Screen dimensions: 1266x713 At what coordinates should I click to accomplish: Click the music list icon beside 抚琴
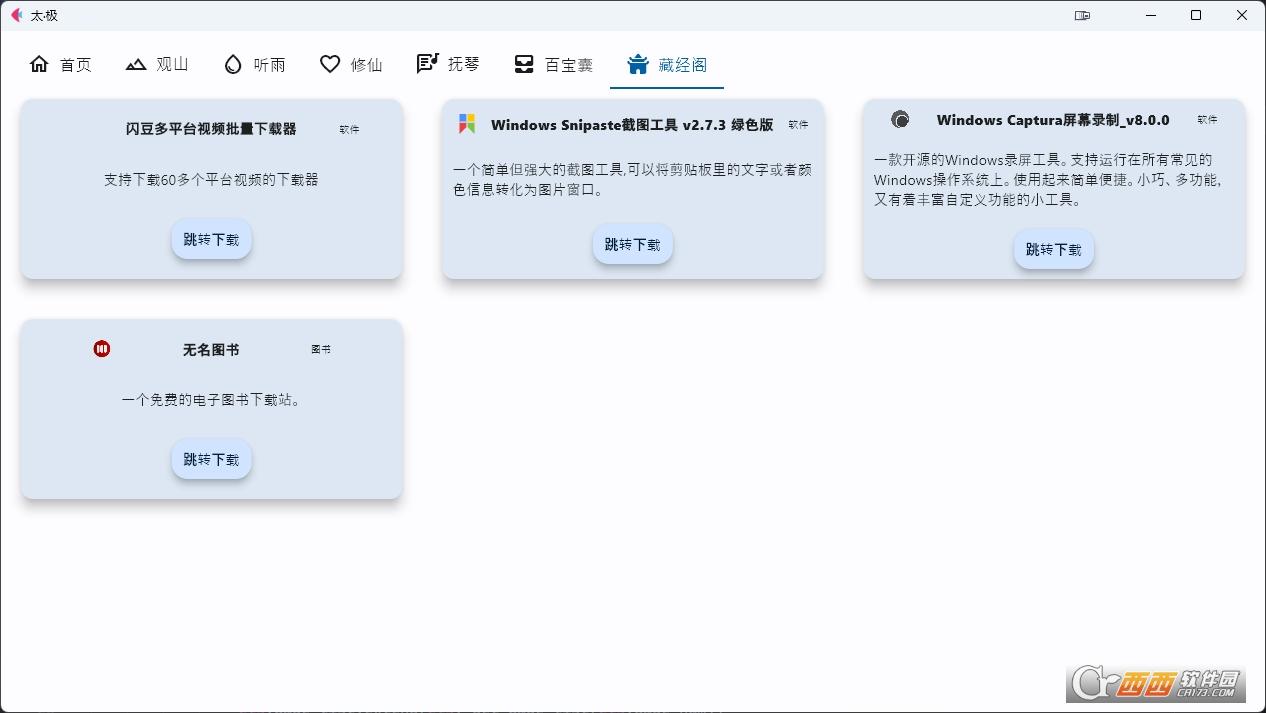tap(427, 64)
